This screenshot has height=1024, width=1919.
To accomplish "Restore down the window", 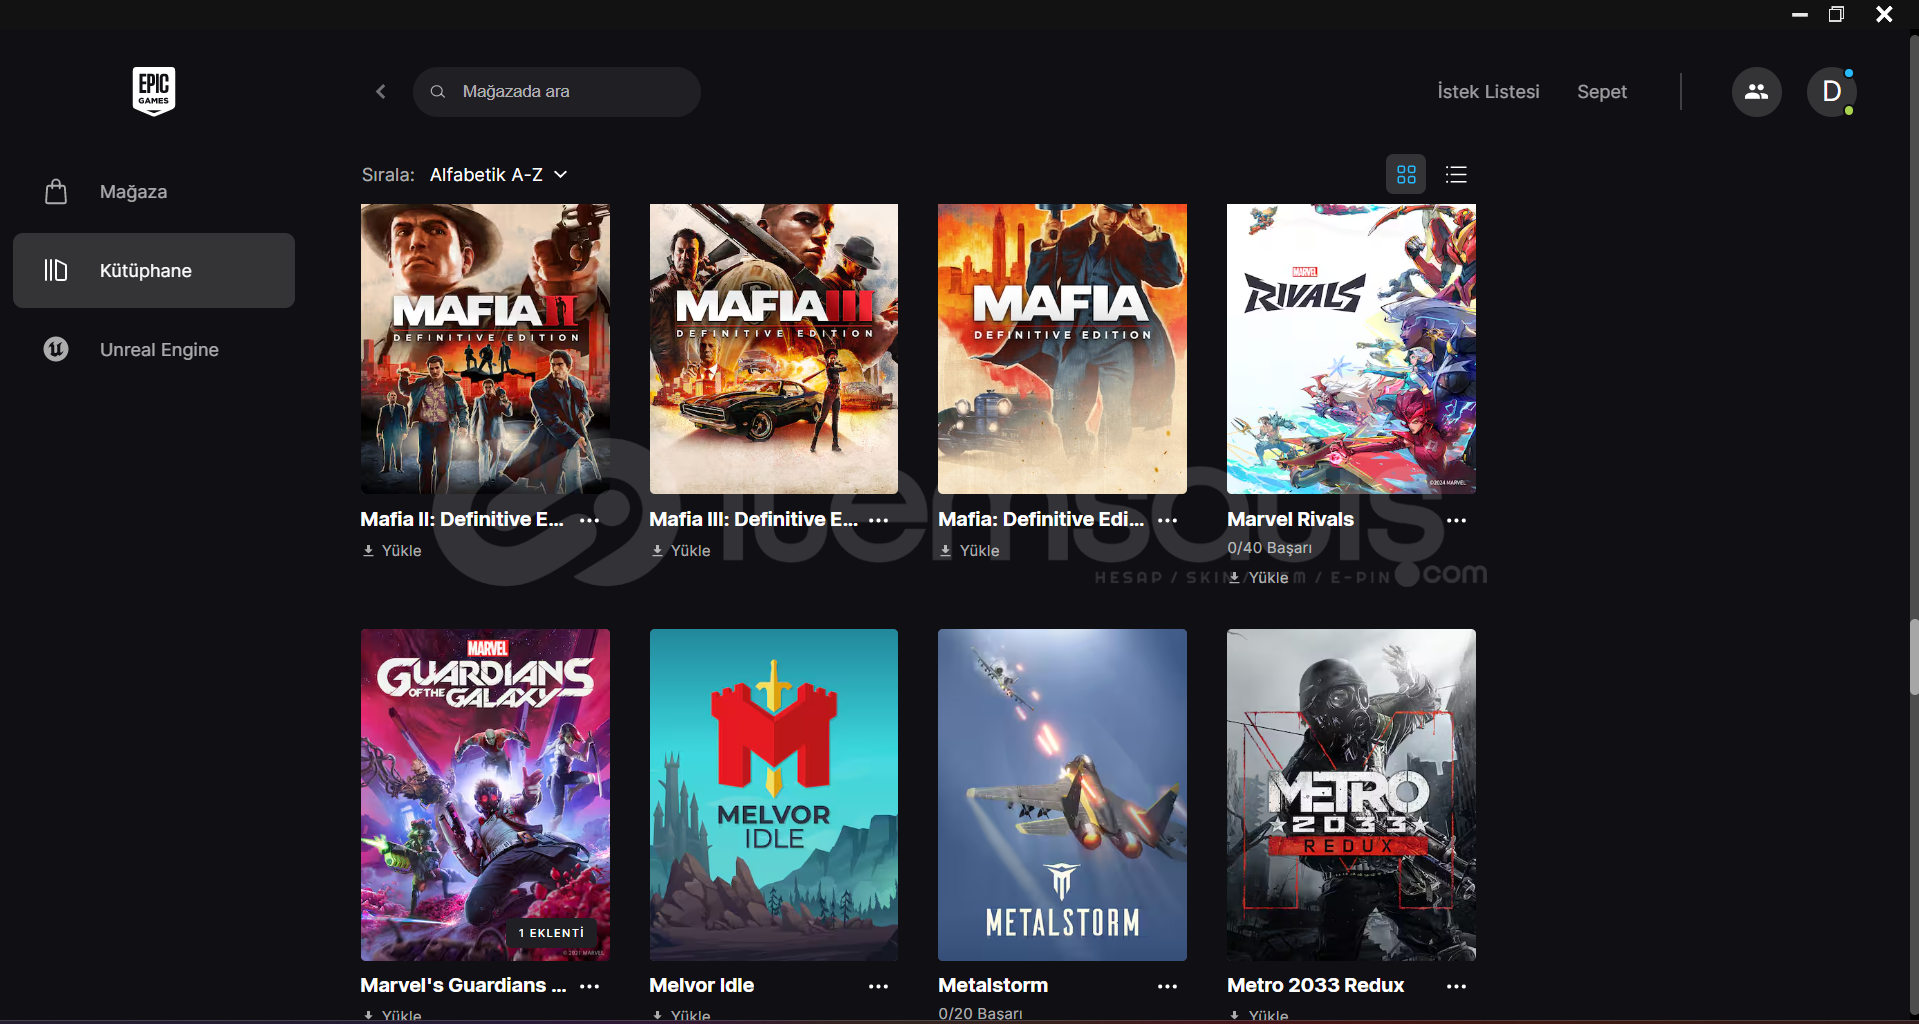I will [1836, 14].
